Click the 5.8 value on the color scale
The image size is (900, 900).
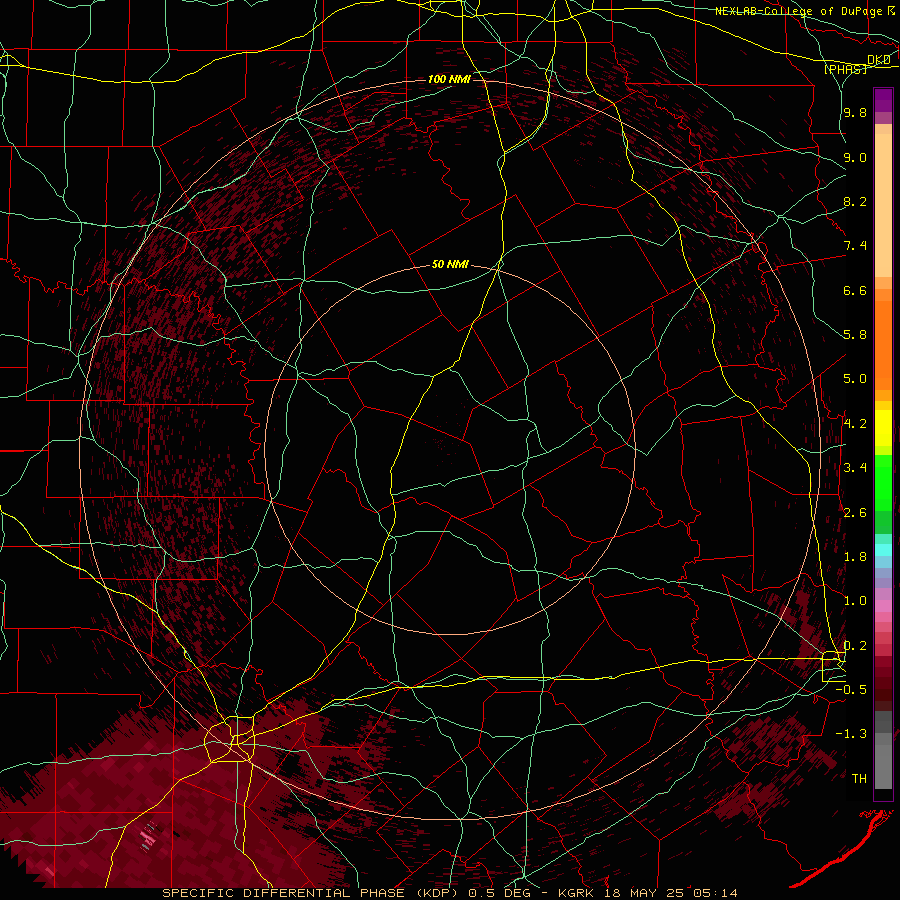coord(855,335)
